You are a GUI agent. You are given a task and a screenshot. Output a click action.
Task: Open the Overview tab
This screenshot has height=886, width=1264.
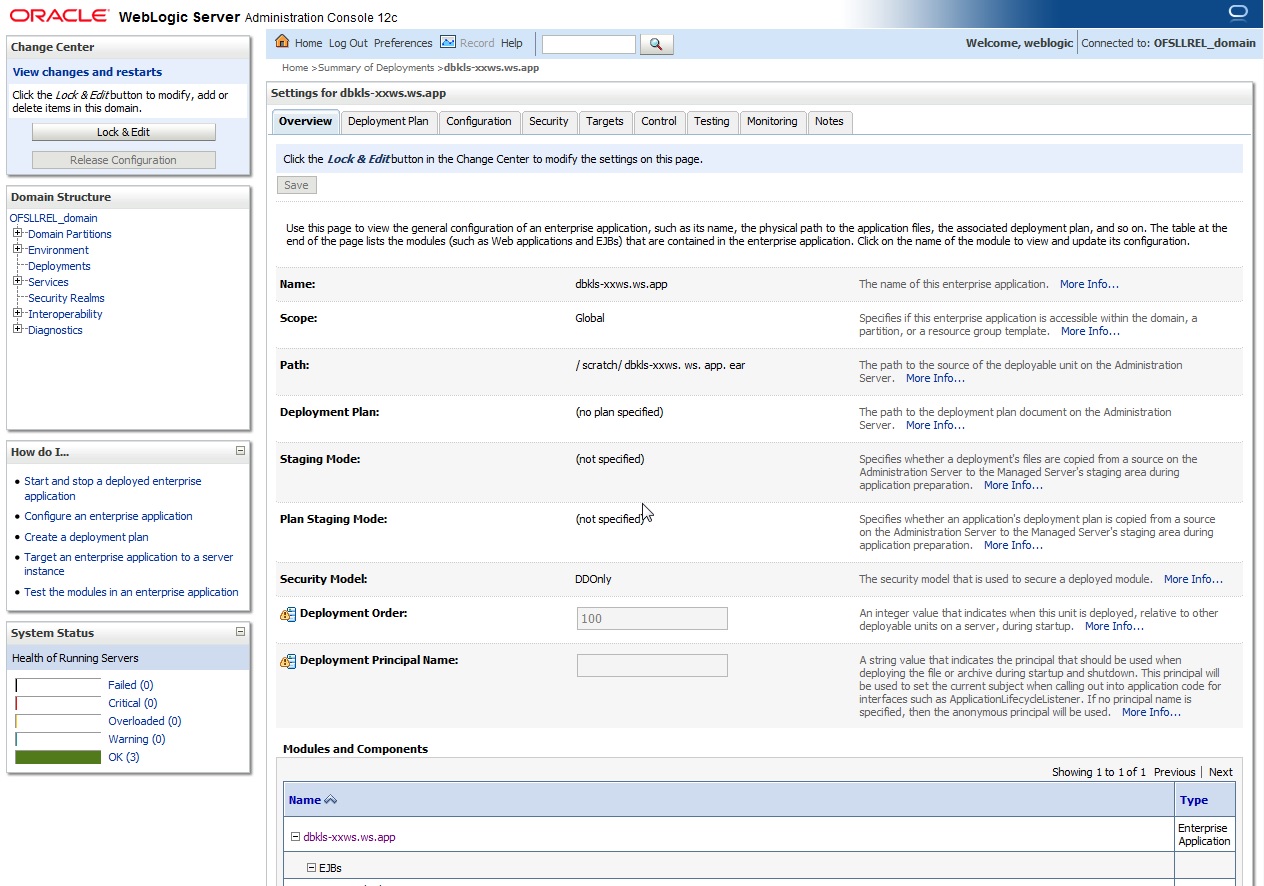click(305, 121)
